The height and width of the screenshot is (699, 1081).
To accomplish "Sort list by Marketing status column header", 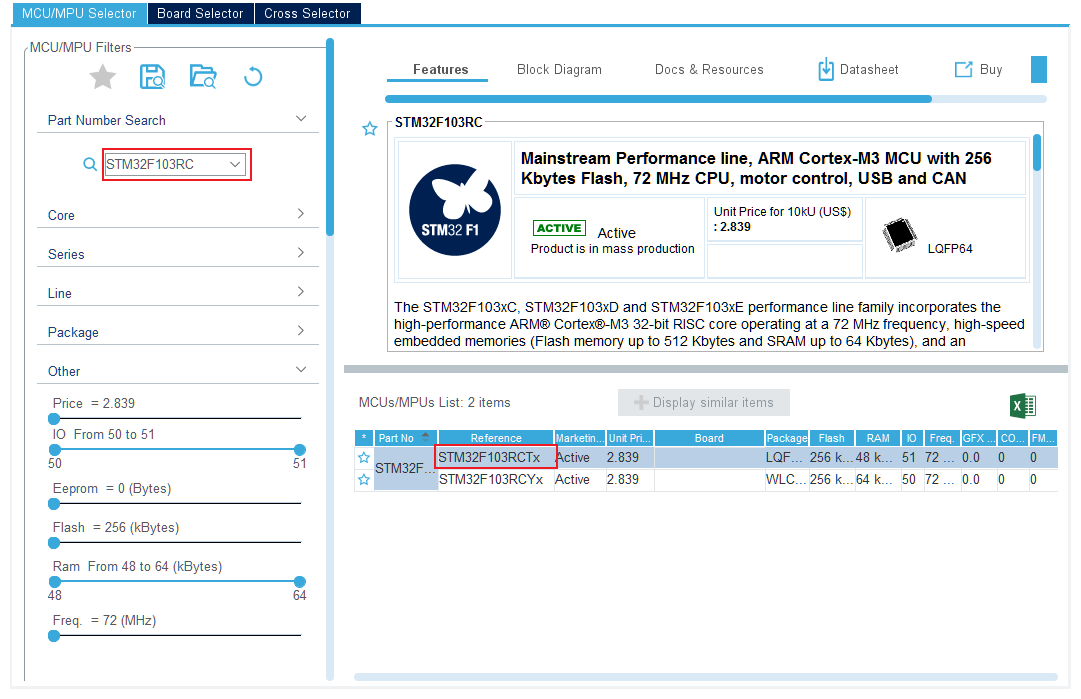I will click(x=580, y=438).
